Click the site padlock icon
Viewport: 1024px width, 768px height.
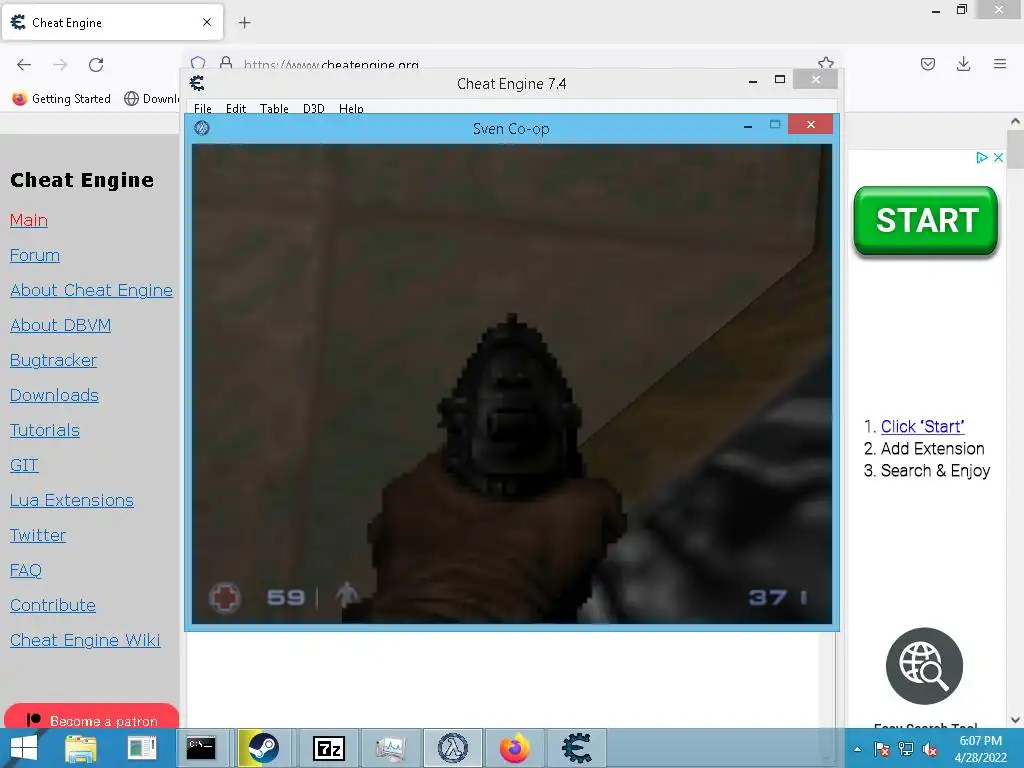[226, 63]
